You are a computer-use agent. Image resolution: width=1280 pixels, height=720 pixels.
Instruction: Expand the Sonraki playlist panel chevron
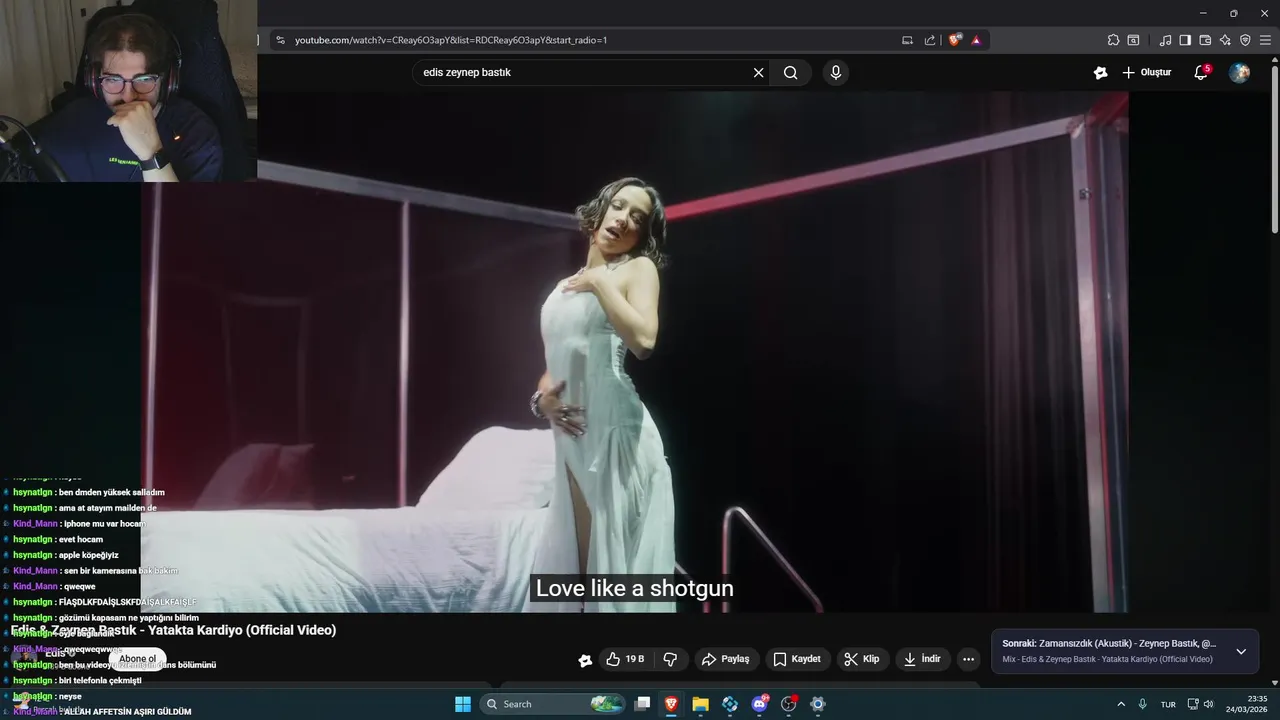pos(1241,651)
